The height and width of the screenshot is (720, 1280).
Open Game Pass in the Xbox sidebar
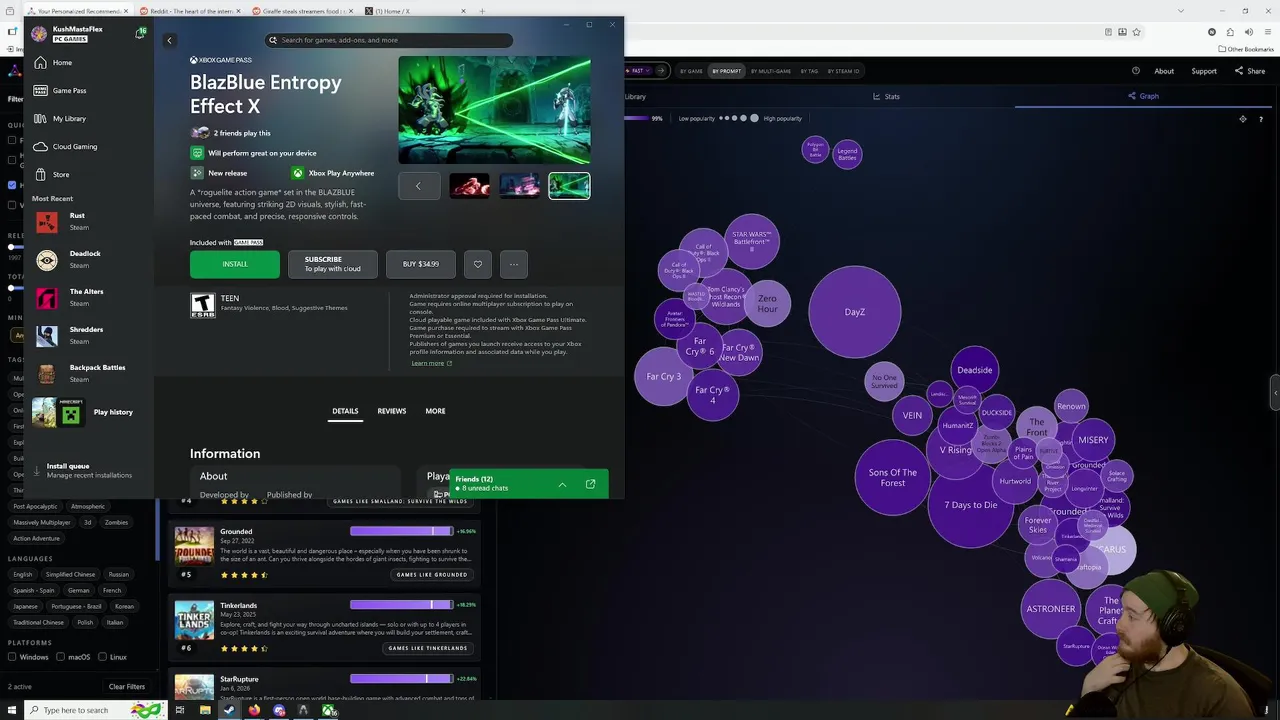[69, 91]
